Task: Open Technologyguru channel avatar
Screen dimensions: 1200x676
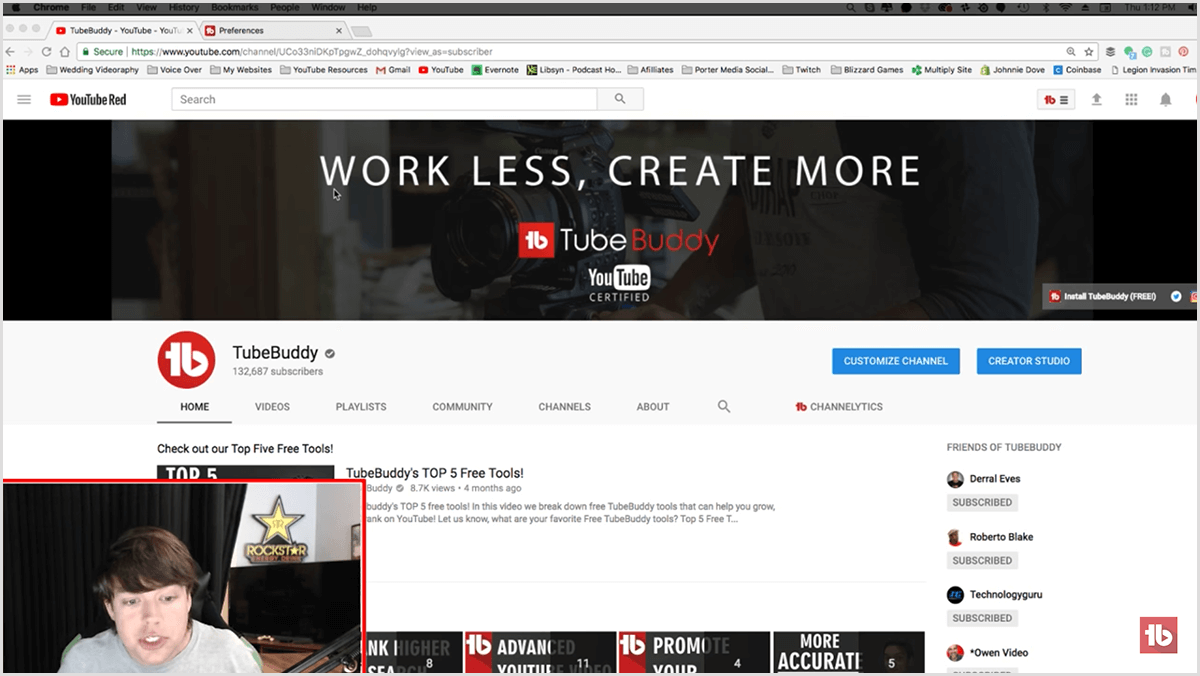Action: coord(955,595)
